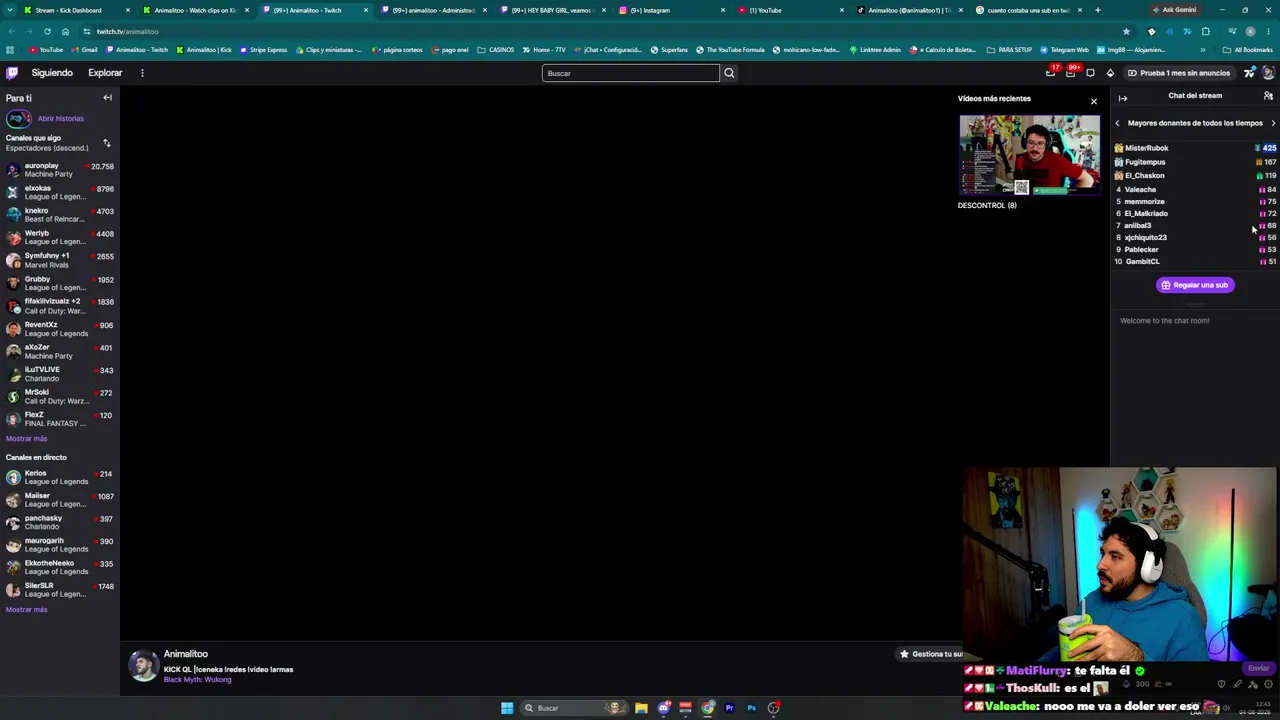This screenshot has width=1280, height=720.
Task: Collapse the Para ti sidebar
Action: [x=107, y=98]
